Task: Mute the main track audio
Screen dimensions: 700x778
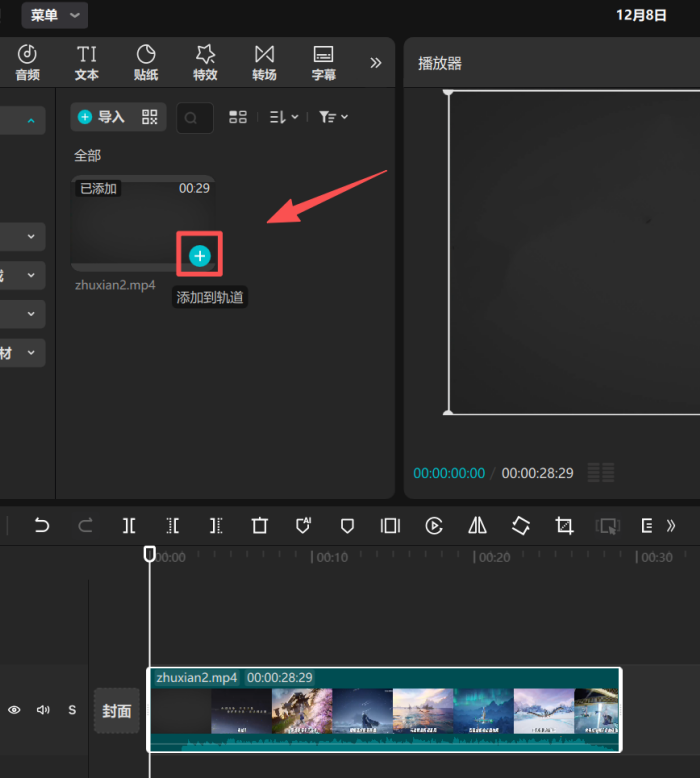Action: point(43,710)
